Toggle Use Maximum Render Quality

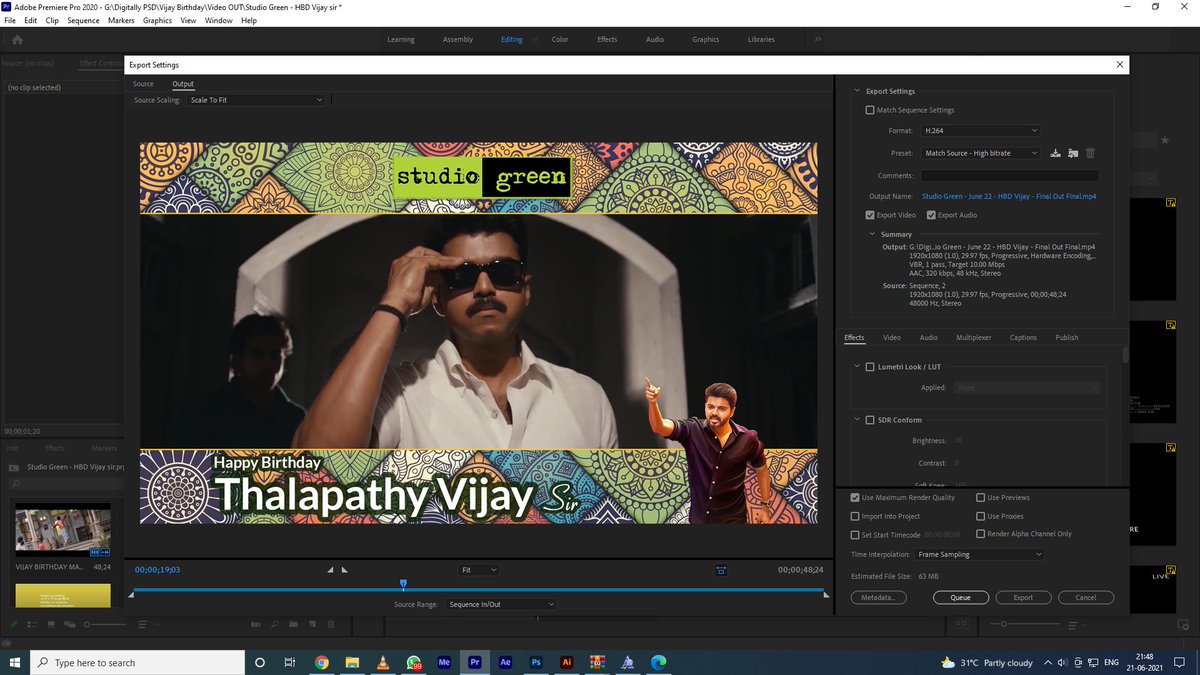(855, 498)
